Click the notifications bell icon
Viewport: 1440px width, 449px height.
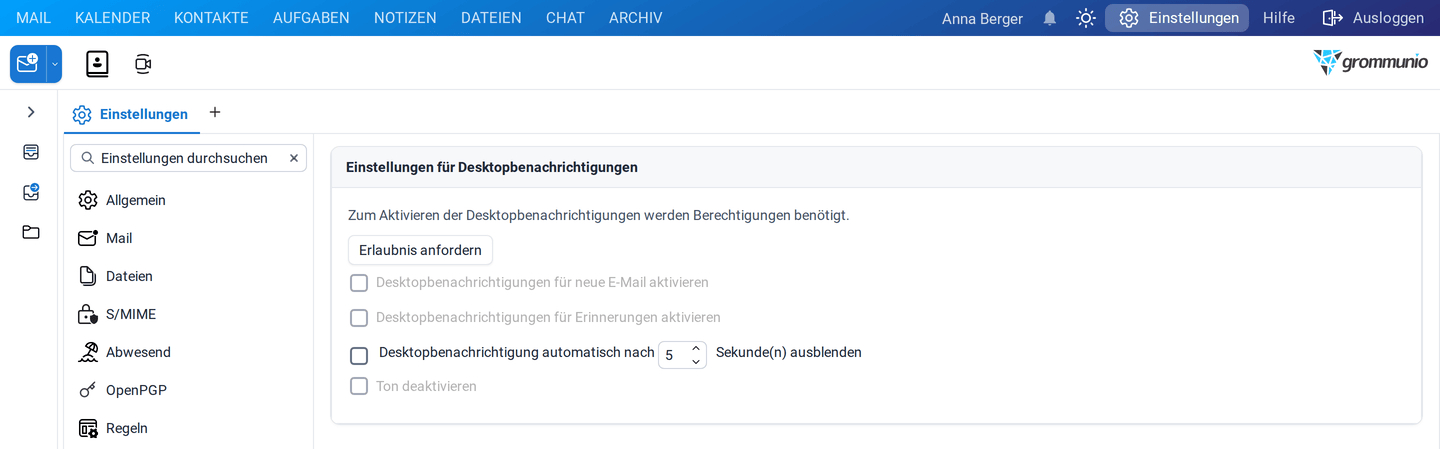[x=1050, y=18]
